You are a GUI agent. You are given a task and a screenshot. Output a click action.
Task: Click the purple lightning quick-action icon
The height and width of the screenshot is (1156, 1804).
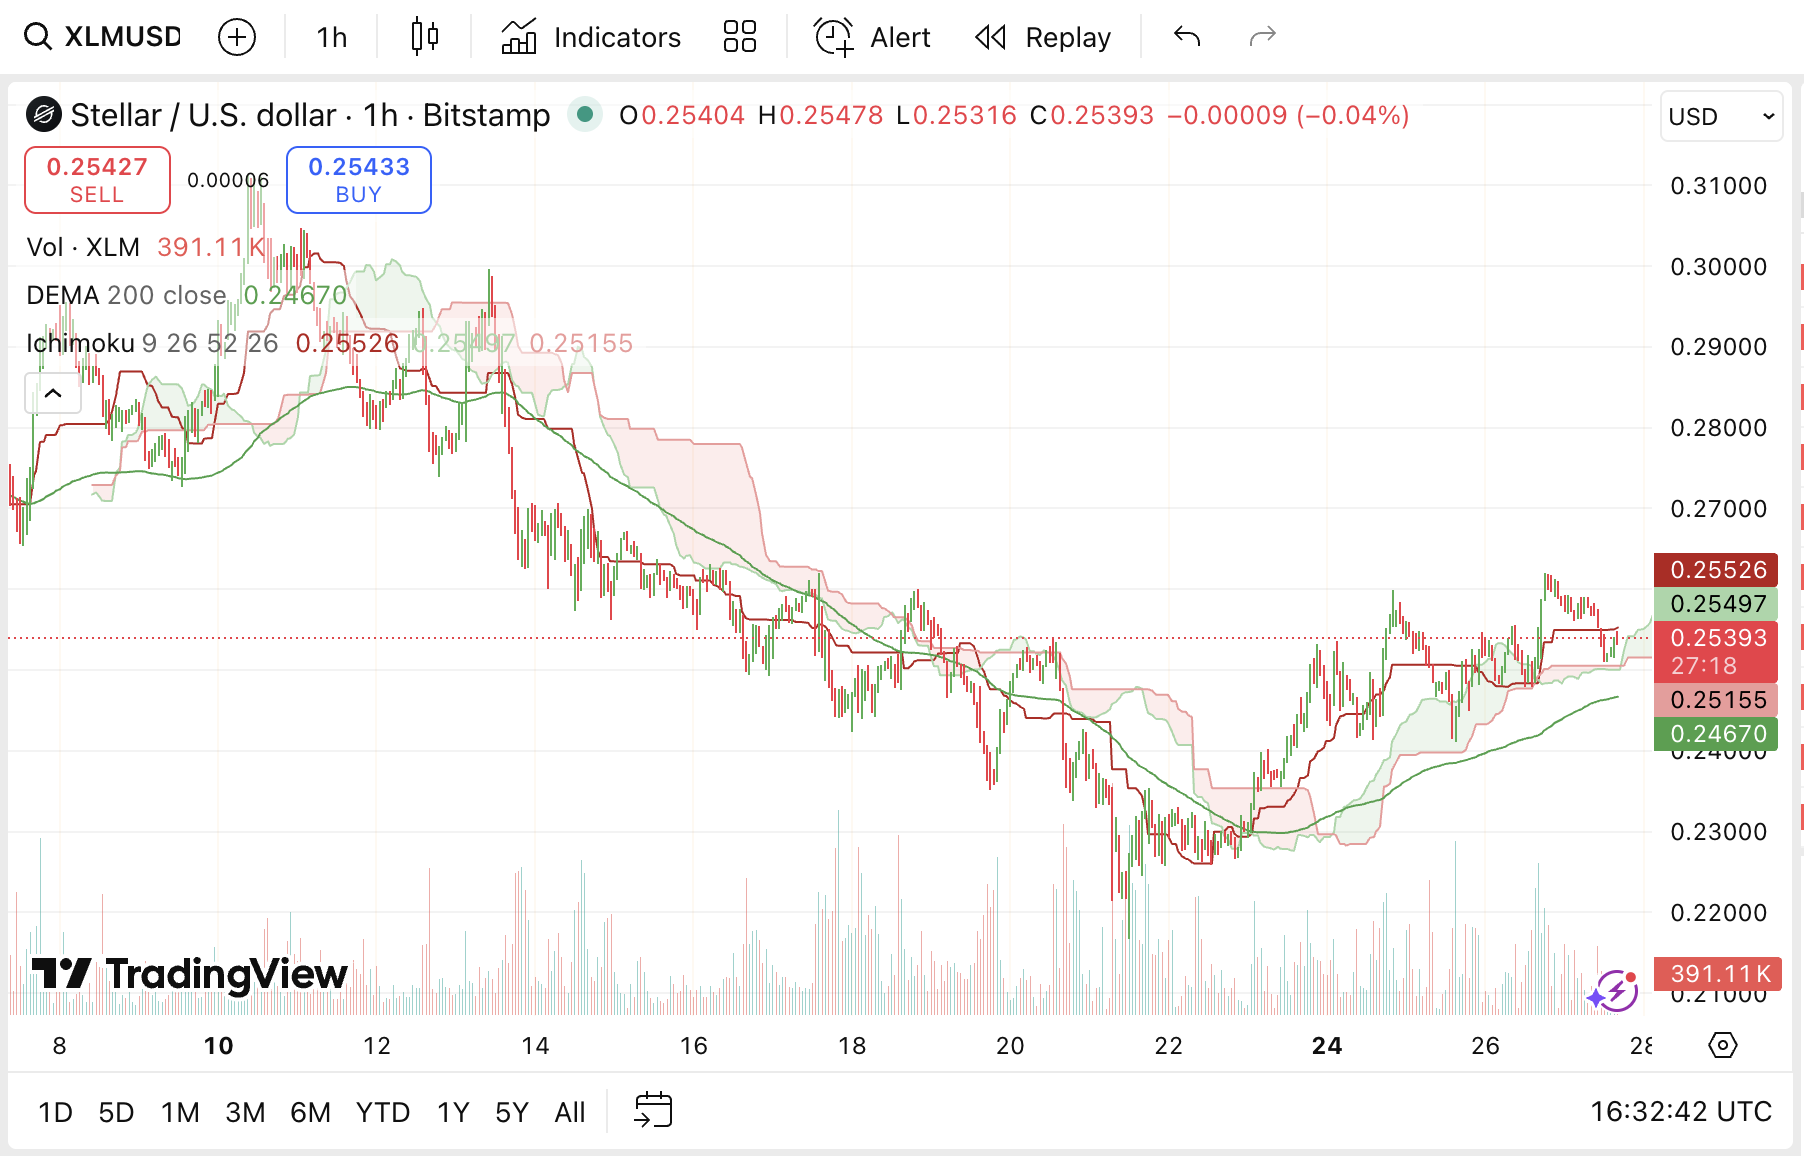click(x=1614, y=990)
